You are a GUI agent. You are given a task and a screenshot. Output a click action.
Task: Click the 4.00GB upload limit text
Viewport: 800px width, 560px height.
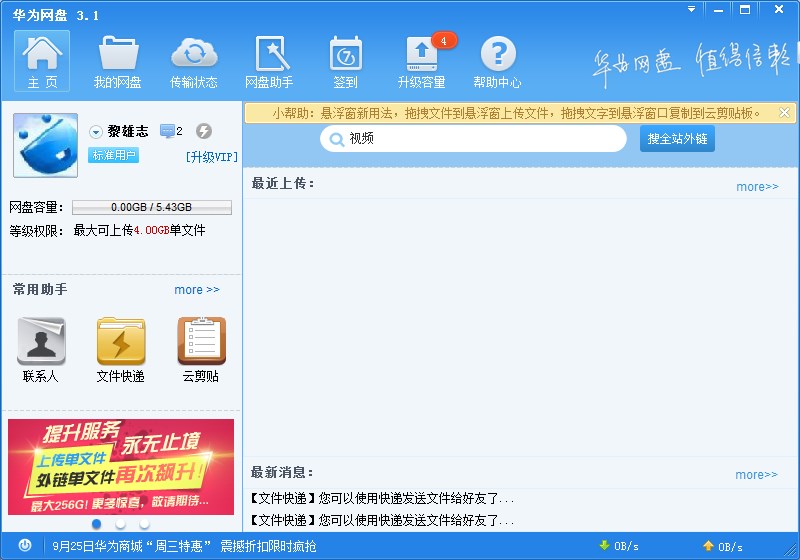pyautogui.click(x=152, y=231)
